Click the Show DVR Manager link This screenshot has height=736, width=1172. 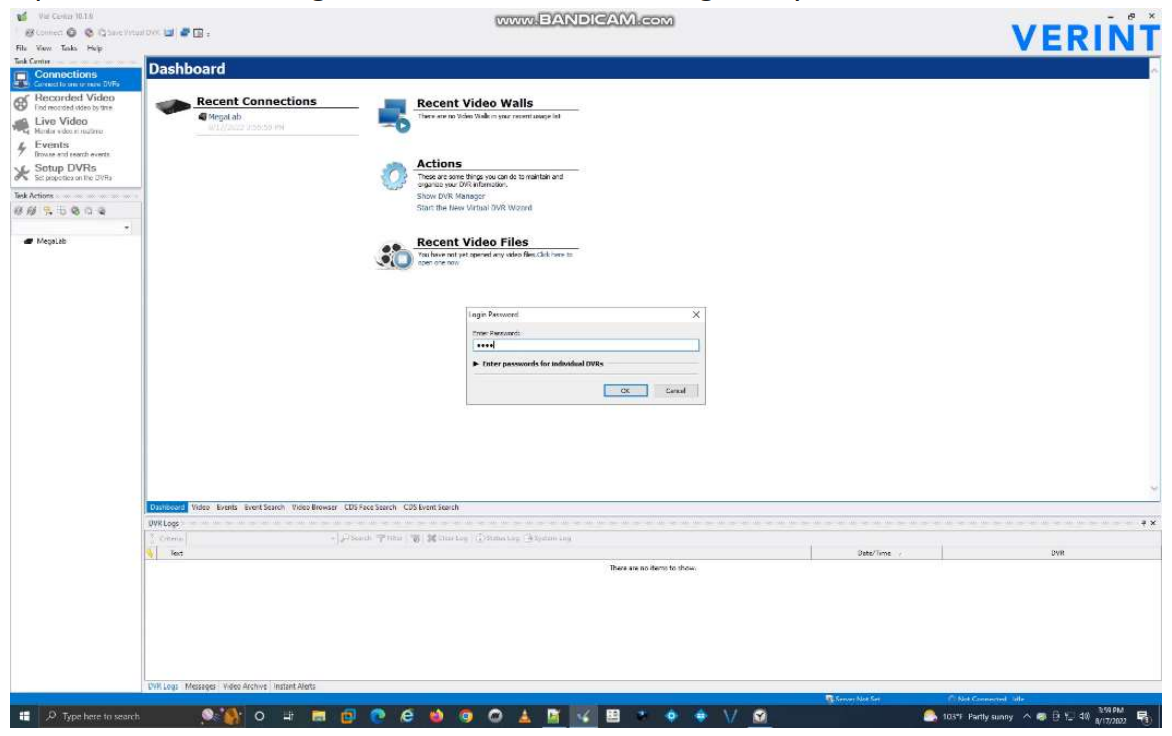tap(451, 197)
